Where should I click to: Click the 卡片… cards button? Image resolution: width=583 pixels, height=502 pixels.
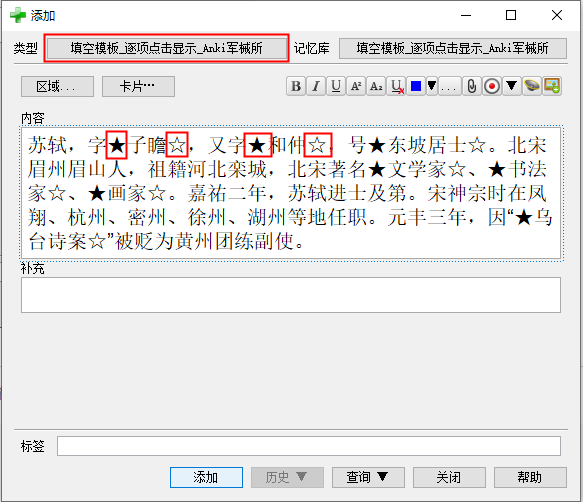coord(138,87)
